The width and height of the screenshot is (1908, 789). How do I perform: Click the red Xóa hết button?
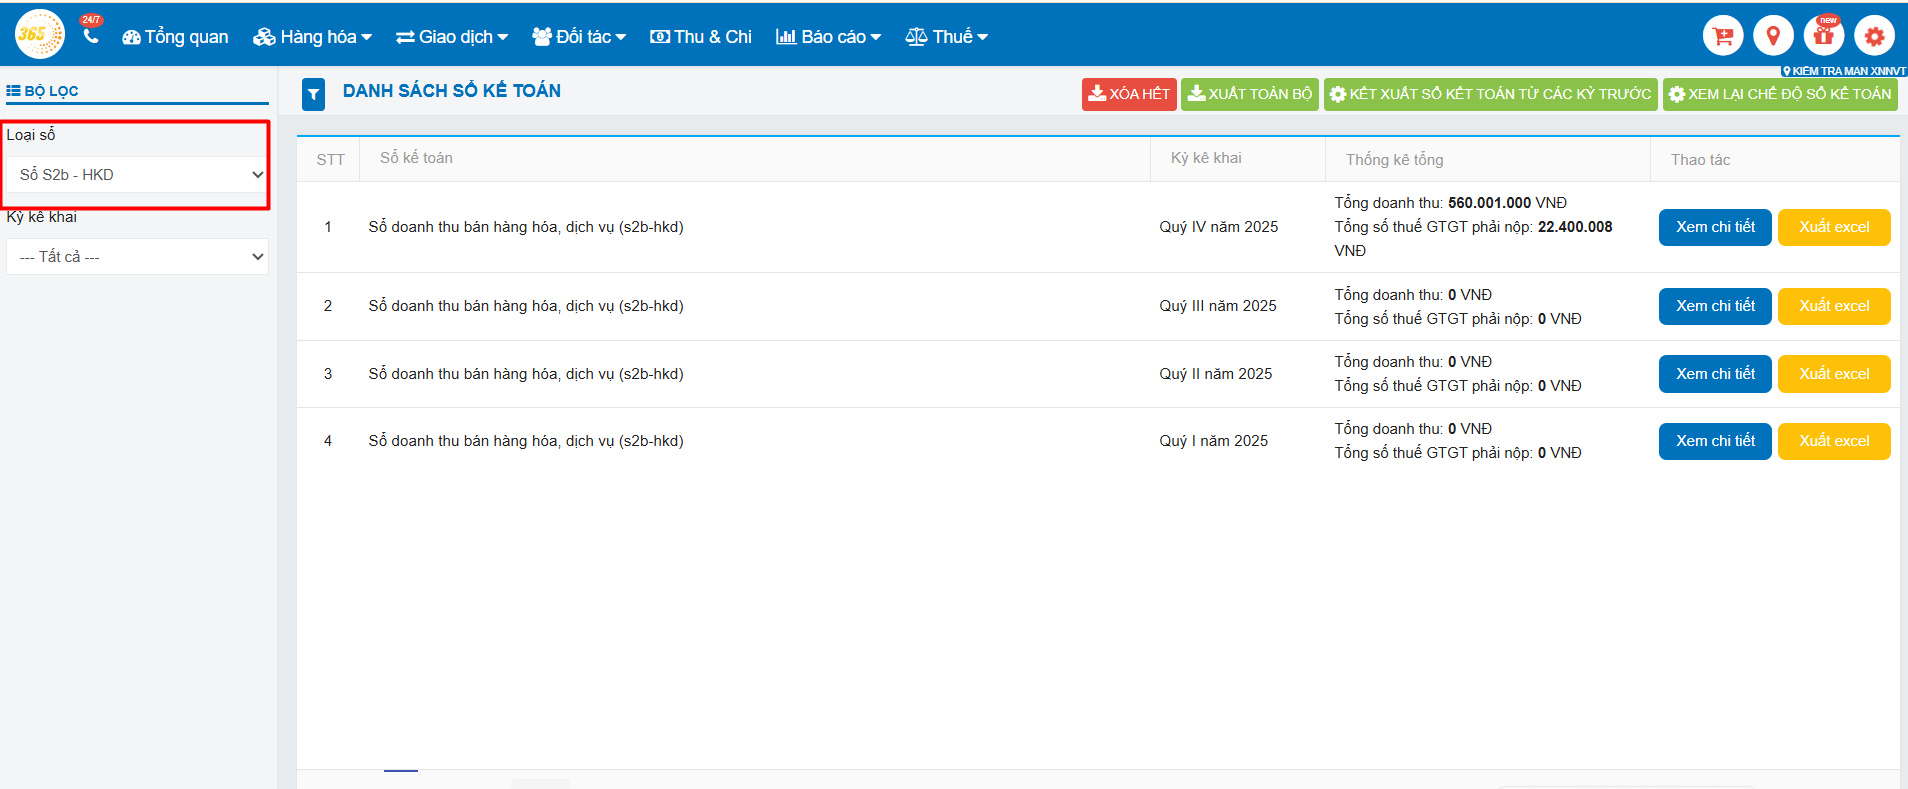point(1128,94)
